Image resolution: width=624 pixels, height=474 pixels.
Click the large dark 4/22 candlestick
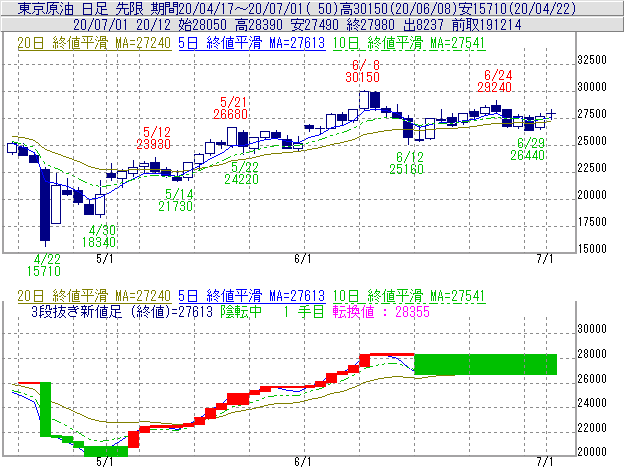(45, 206)
